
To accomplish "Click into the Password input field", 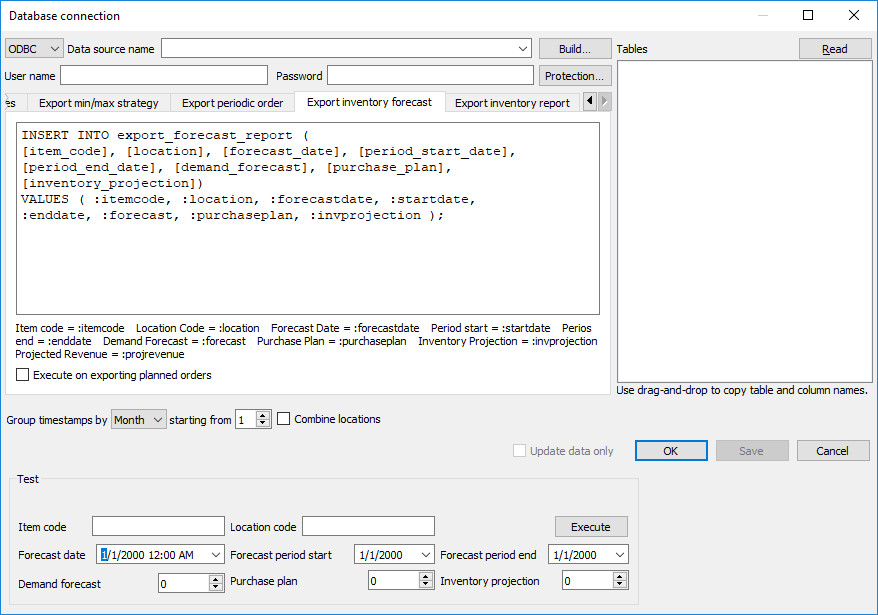I will tap(430, 76).
